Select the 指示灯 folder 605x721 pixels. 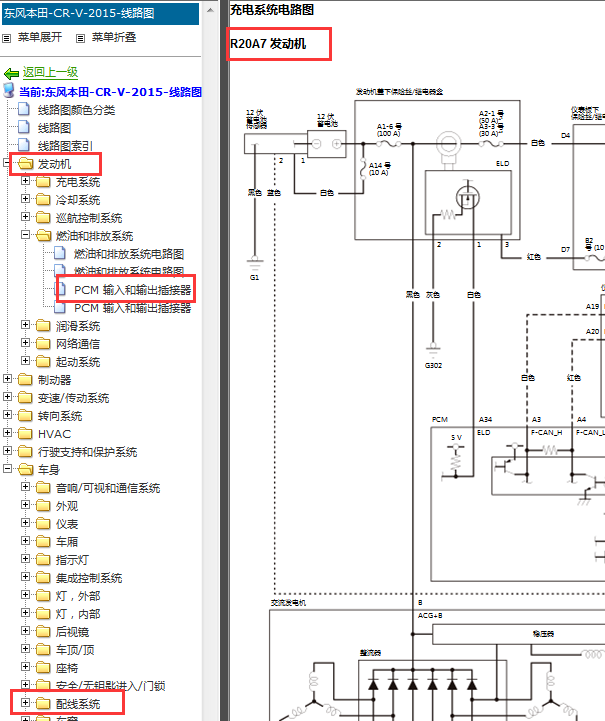pos(72,560)
